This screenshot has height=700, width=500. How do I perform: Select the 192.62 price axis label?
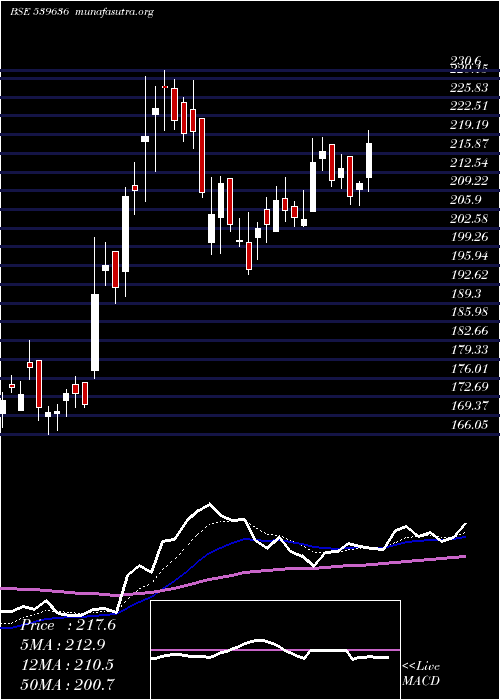click(x=469, y=275)
